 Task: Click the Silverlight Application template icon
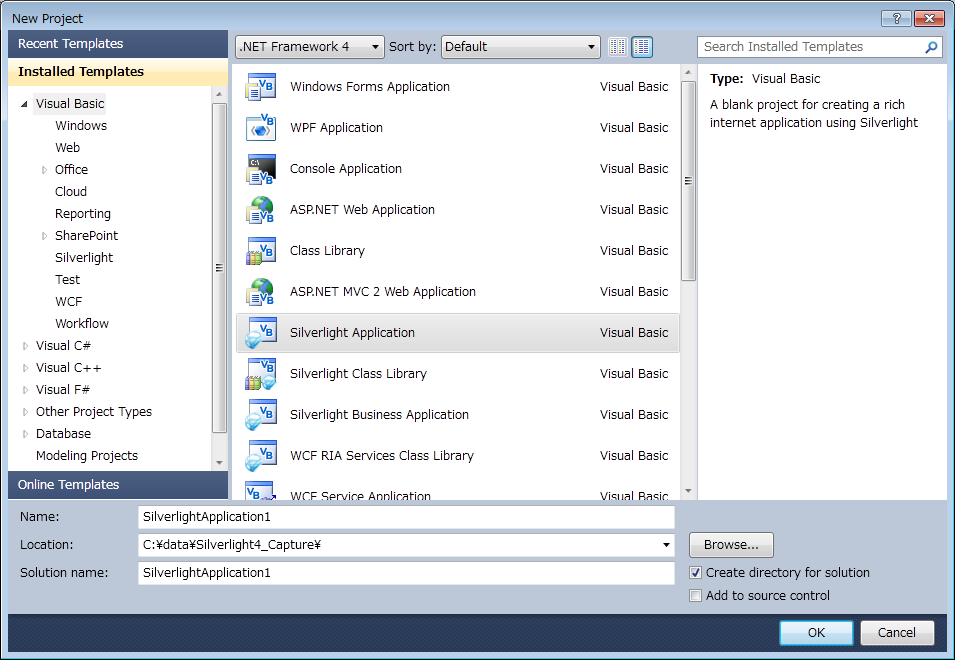pyautogui.click(x=261, y=332)
